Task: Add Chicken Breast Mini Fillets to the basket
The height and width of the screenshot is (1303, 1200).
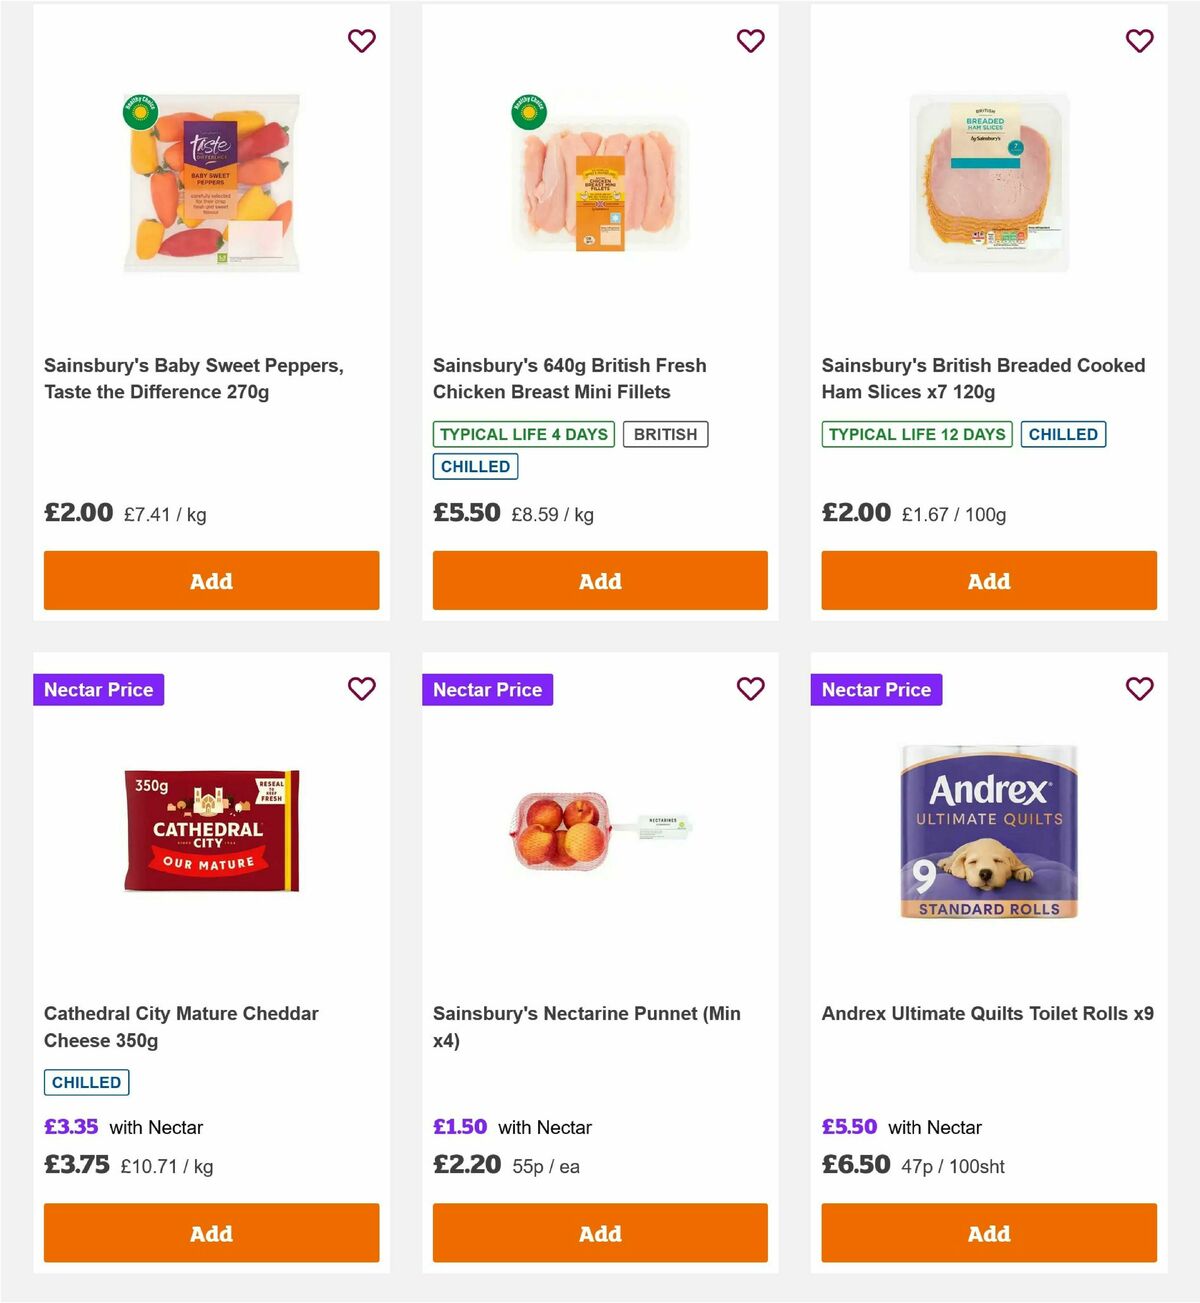Action: coord(599,580)
